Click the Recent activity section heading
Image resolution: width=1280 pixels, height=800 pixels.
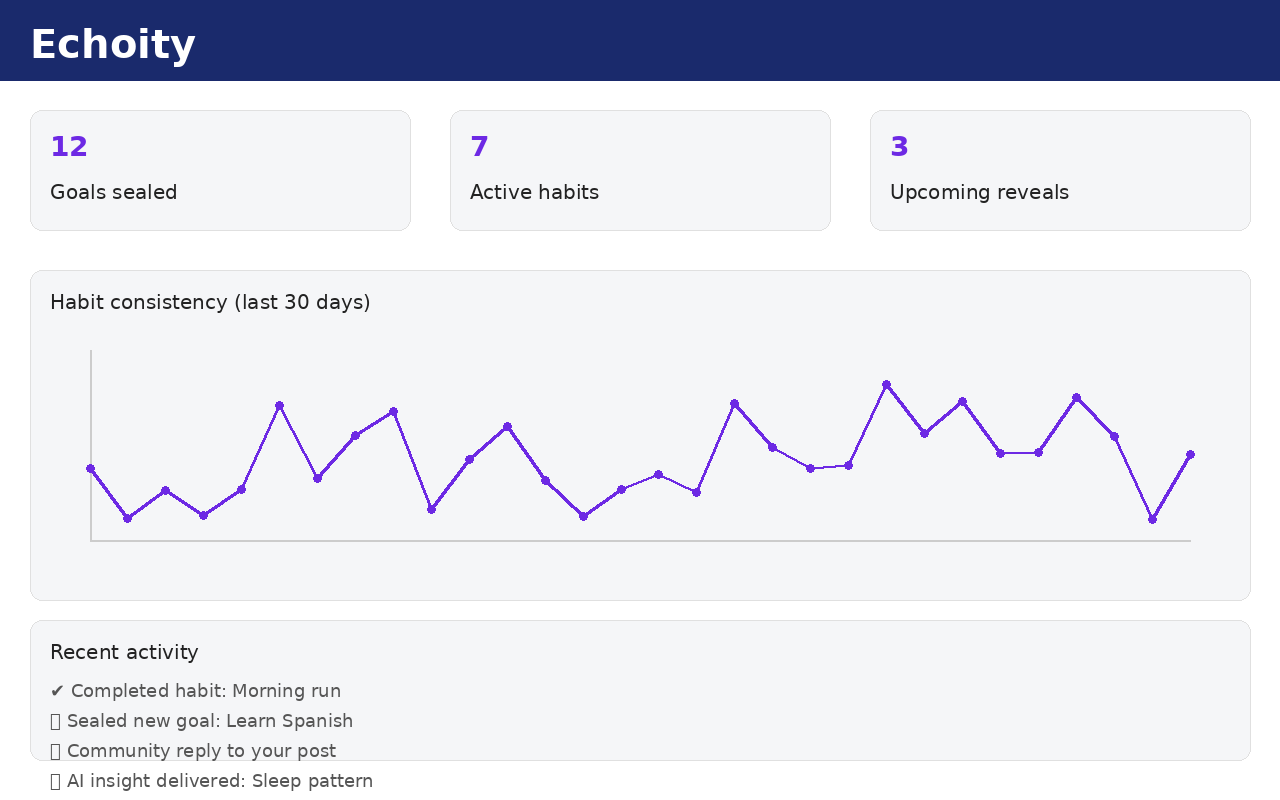pyautogui.click(x=124, y=652)
